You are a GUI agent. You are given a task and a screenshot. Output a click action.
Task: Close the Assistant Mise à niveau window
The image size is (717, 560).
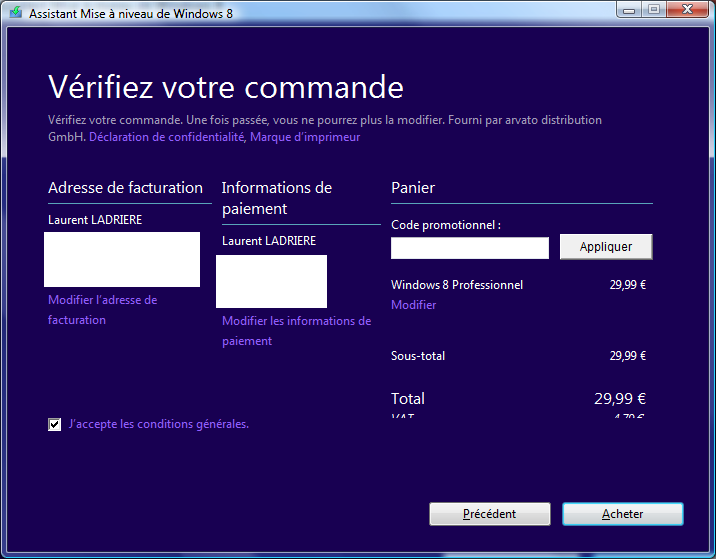click(x=687, y=10)
